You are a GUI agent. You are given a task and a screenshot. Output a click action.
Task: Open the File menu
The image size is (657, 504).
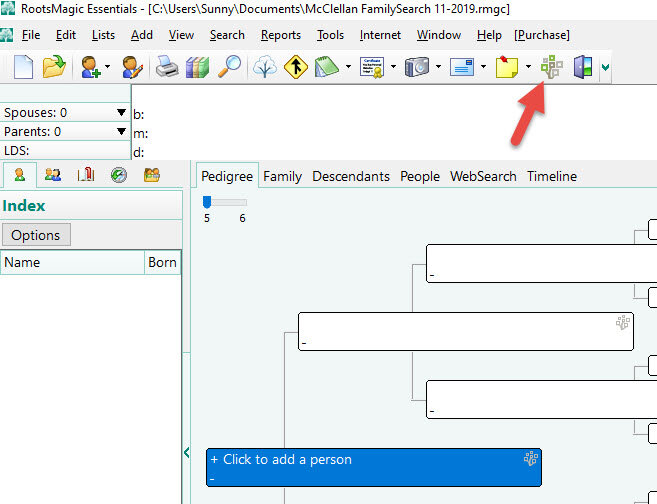point(31,35)
